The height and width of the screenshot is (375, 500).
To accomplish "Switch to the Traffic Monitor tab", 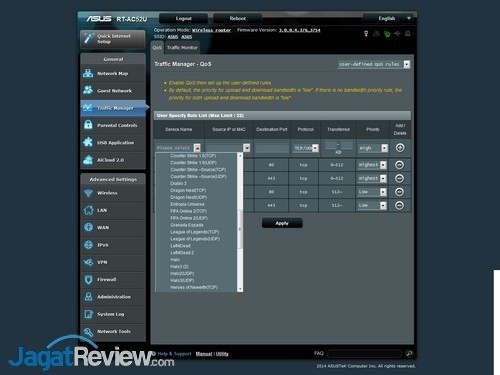I will [x=182, y=48].
